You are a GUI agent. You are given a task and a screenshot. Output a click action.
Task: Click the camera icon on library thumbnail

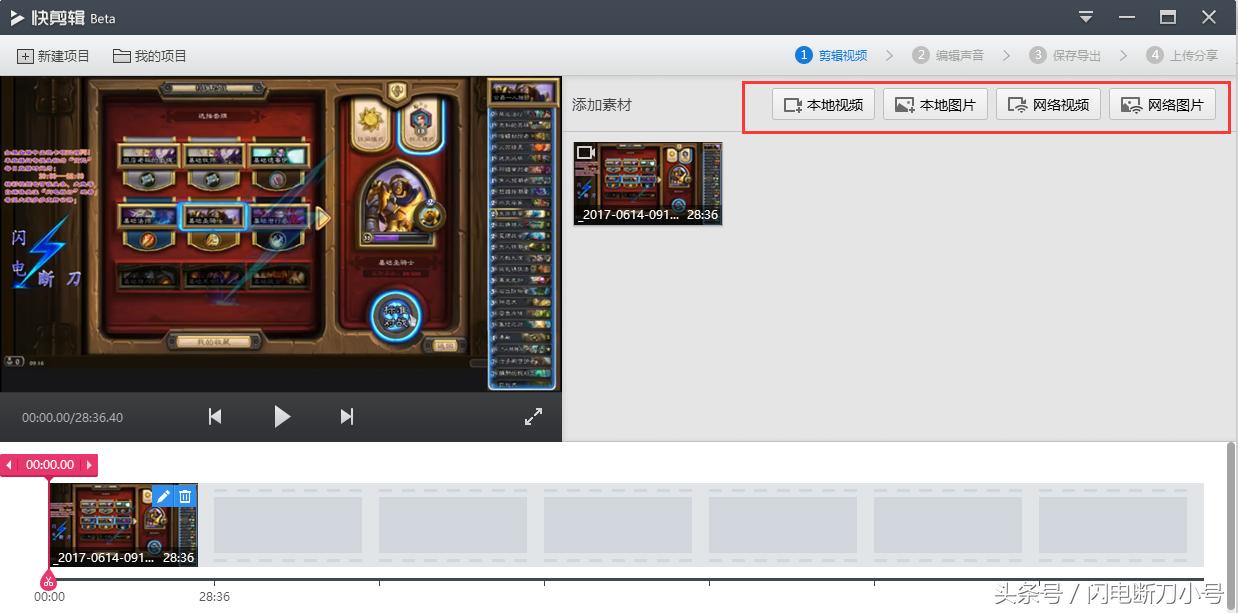point(587,152)
